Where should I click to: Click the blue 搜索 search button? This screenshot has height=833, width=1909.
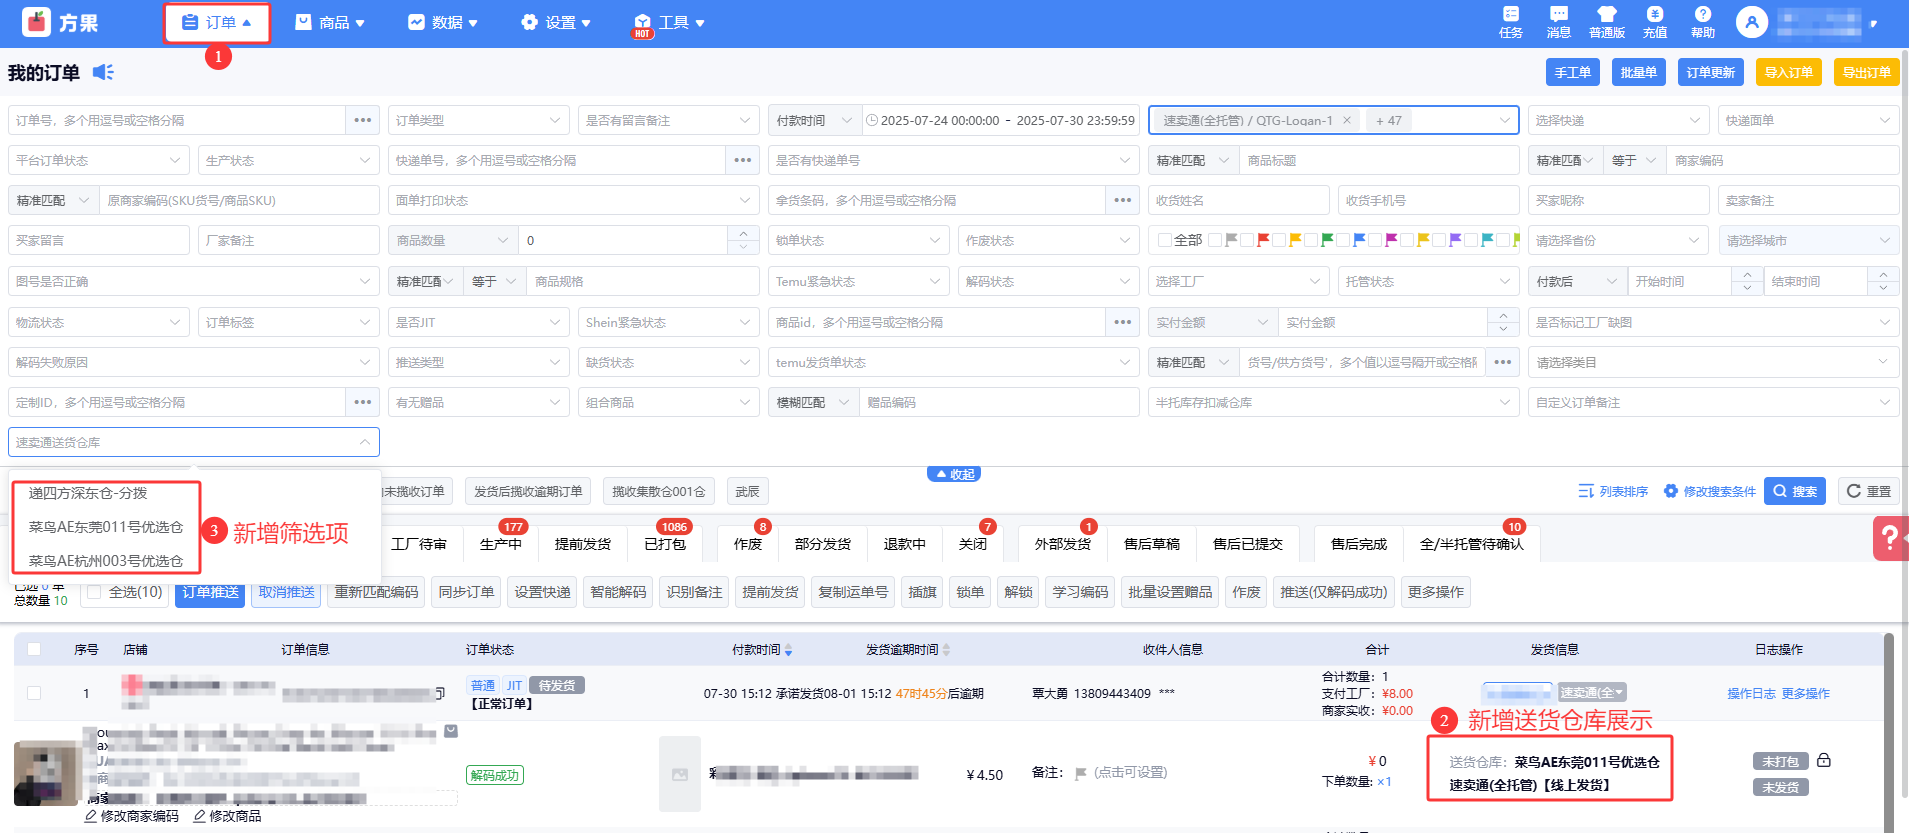(1794, 491)
